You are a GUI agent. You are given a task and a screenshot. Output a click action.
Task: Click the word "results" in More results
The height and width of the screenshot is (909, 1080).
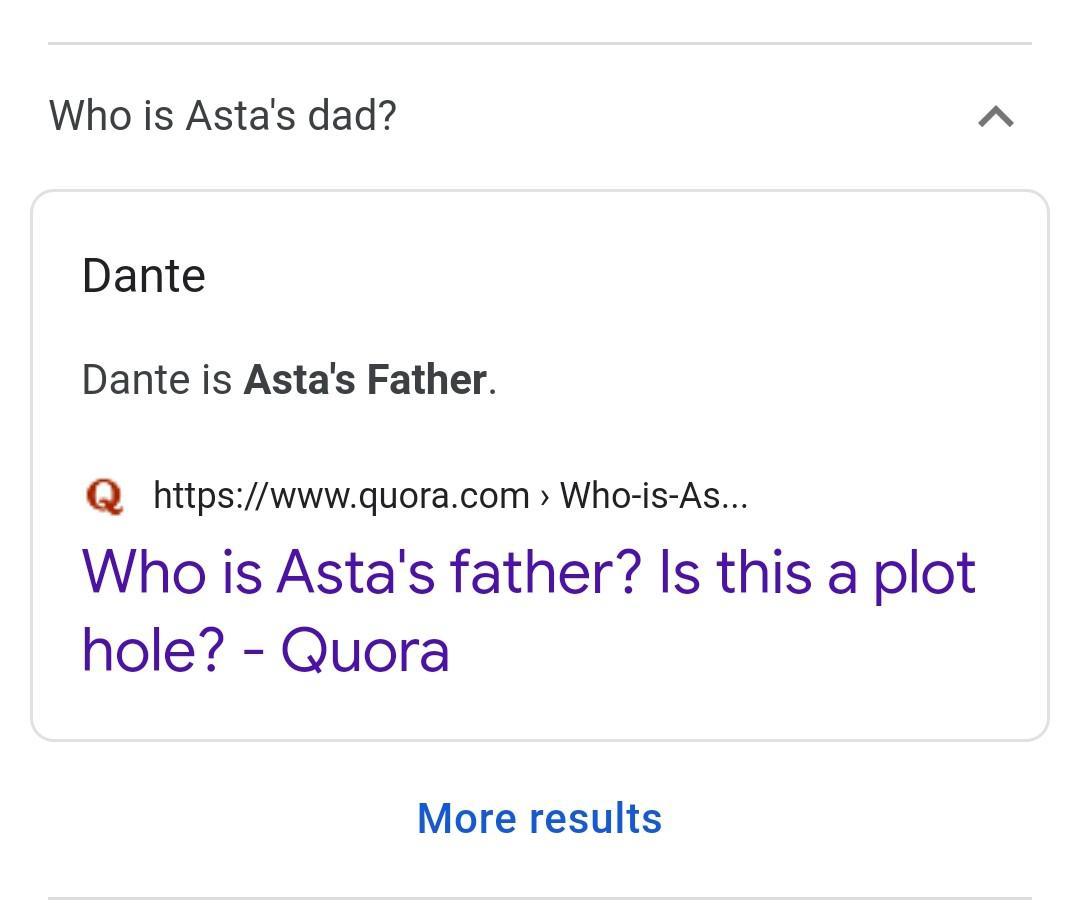coord(595,818)
